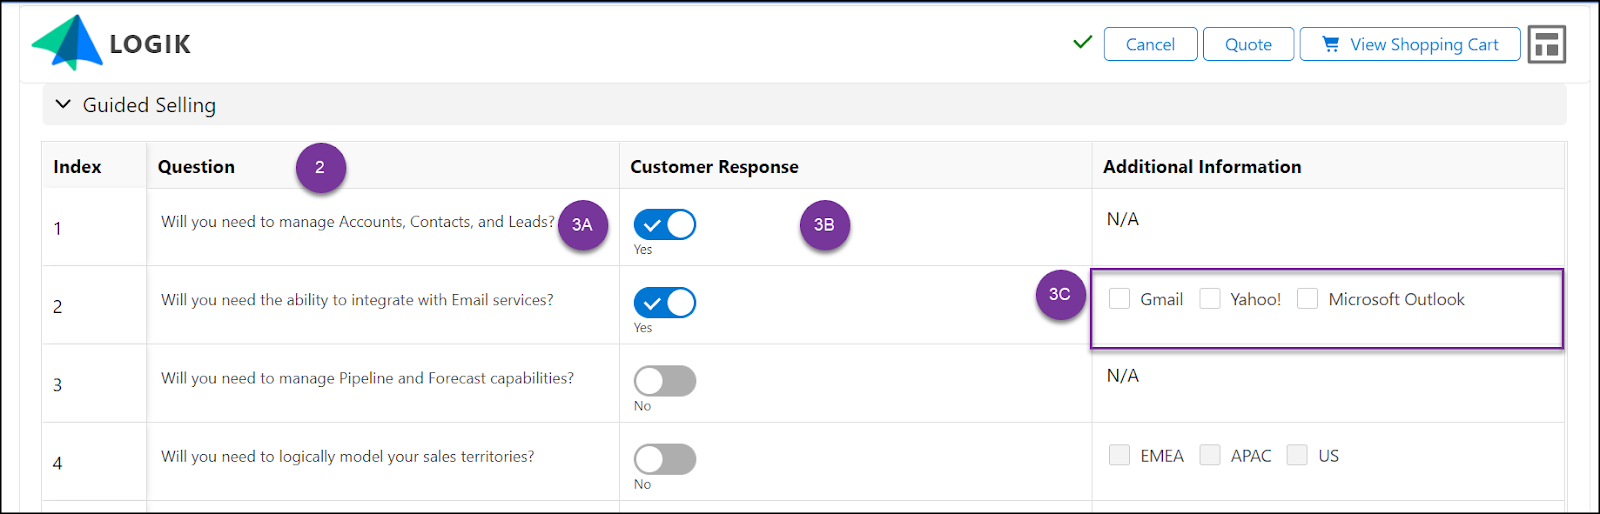Click the Cancel button

(1150, 44)
